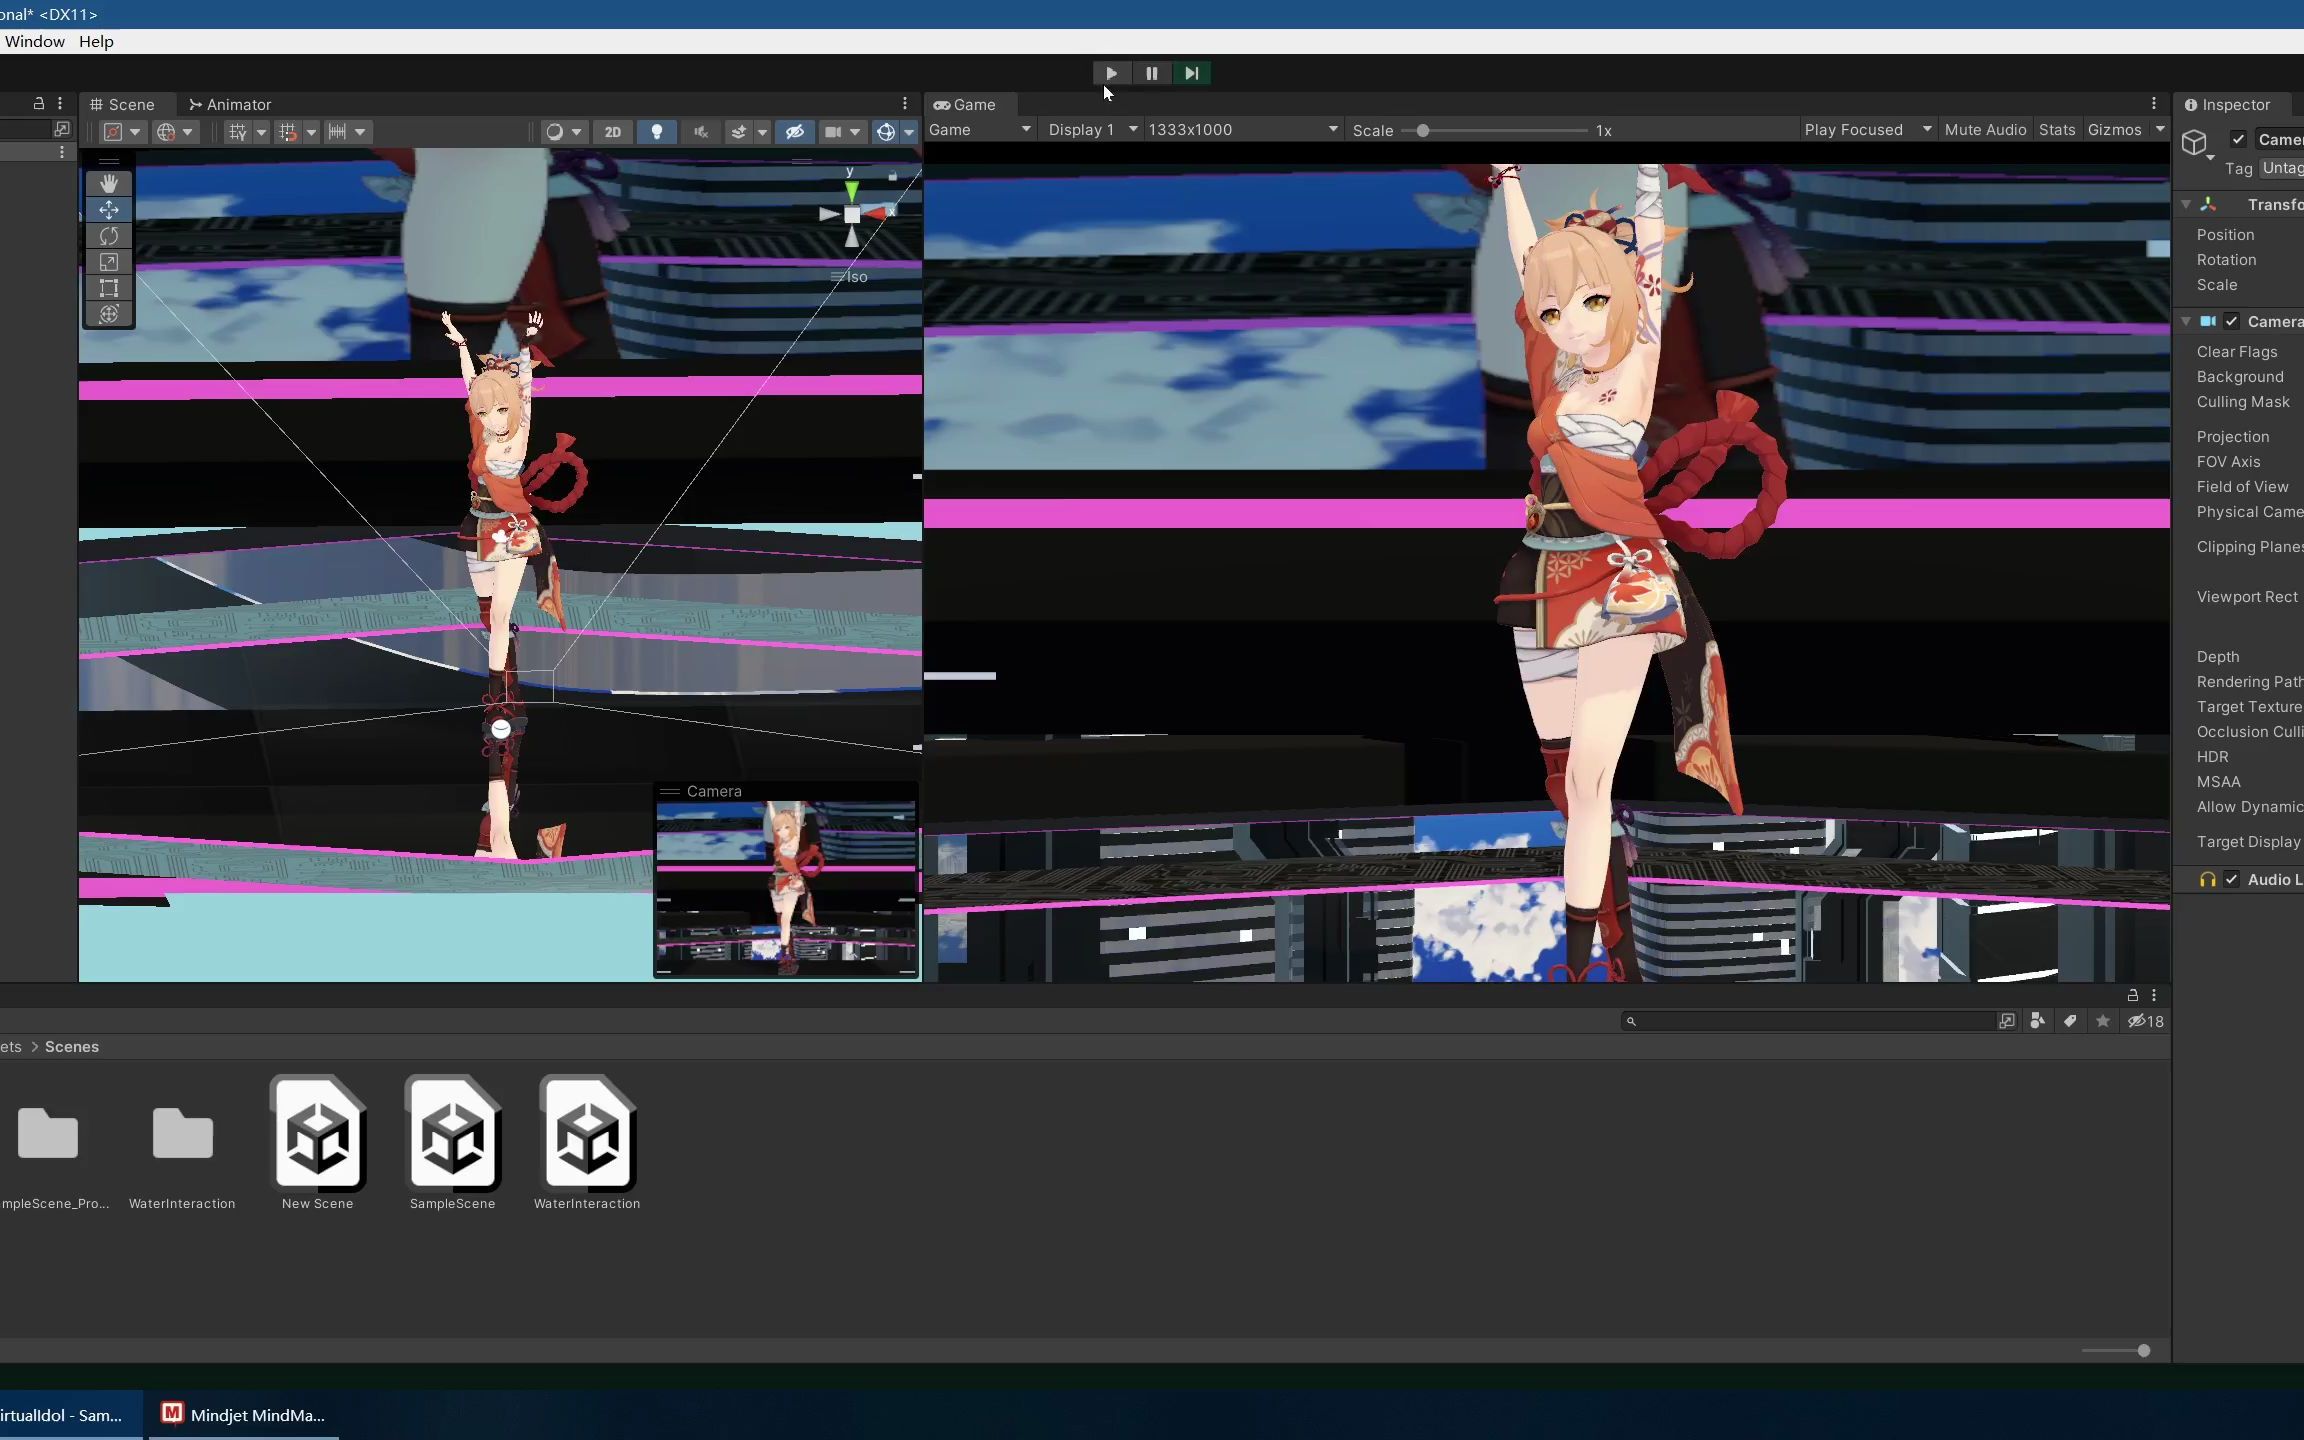The width and height of the screenshot is (2304, 1440).
Task: Select the Hand tool for panning
Action: coord(108,182)
